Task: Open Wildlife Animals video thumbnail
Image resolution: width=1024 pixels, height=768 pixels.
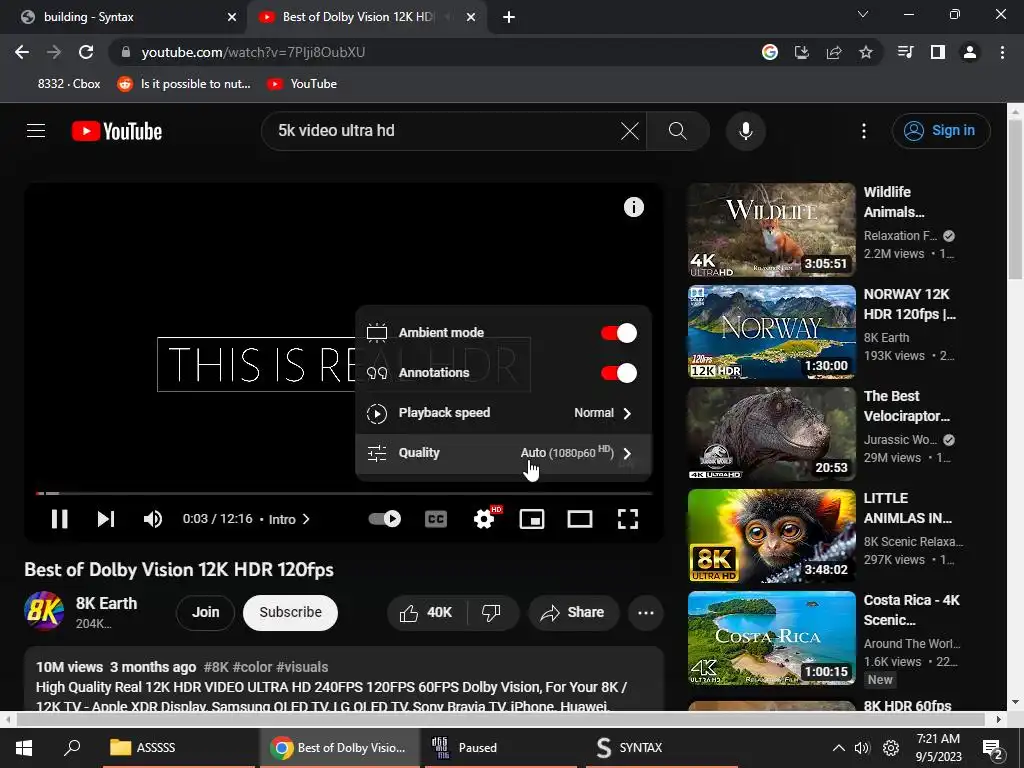Action: pos(771,230)
